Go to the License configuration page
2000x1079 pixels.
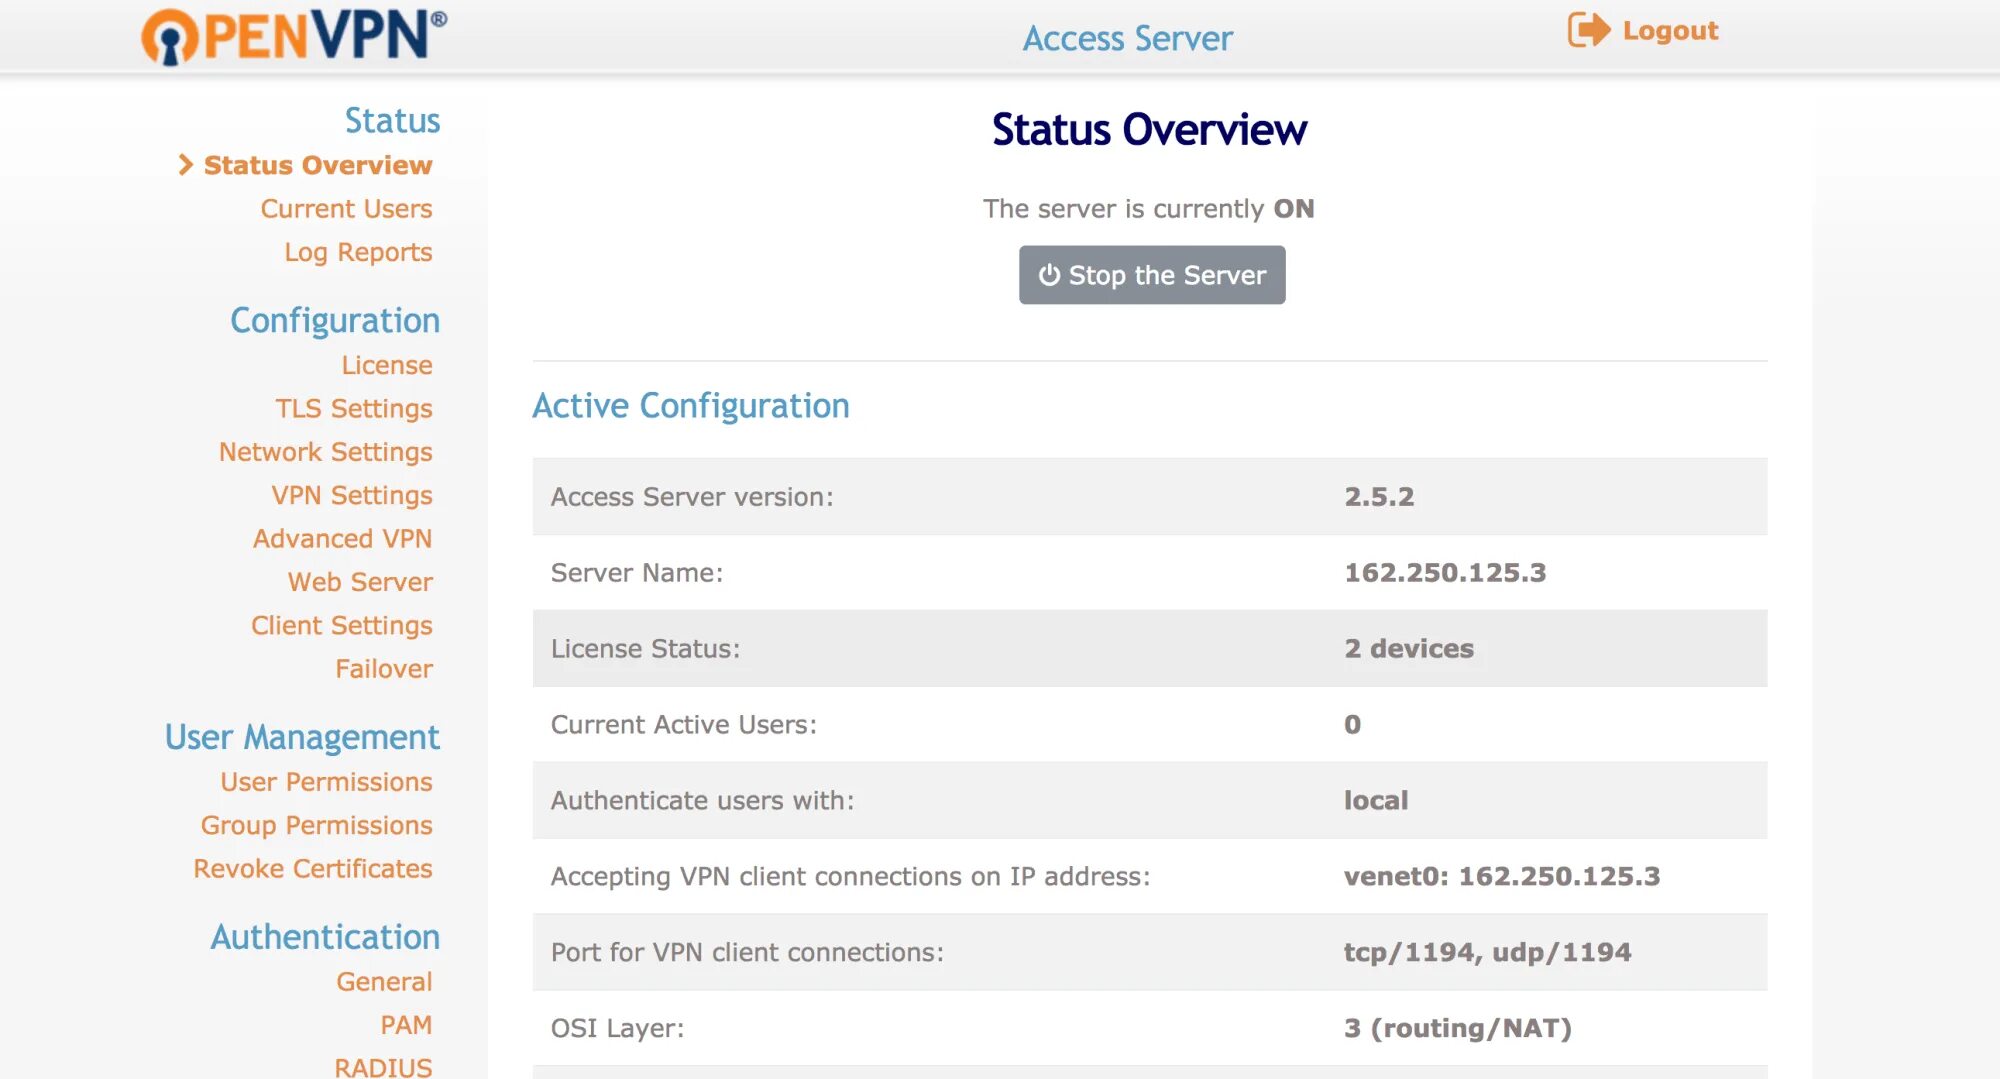point(386,365)
